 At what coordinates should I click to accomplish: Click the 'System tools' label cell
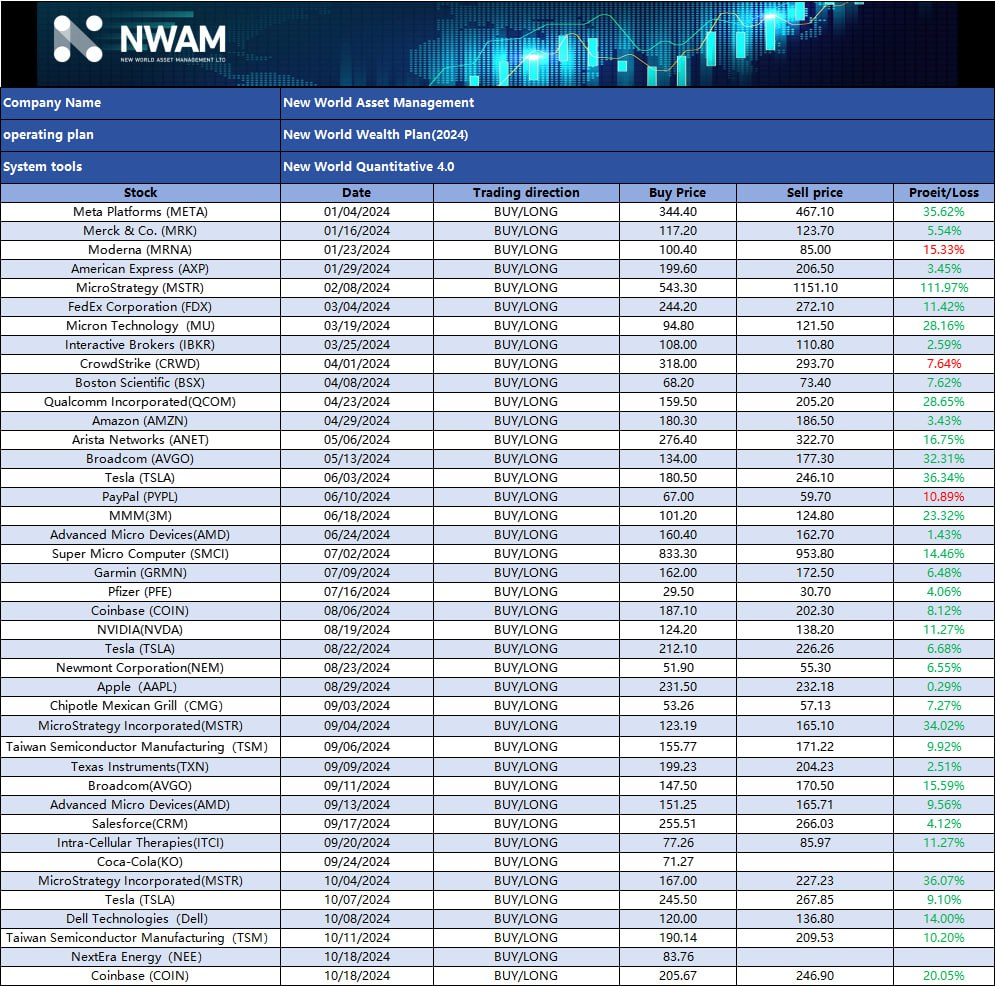tap(140, 167)
